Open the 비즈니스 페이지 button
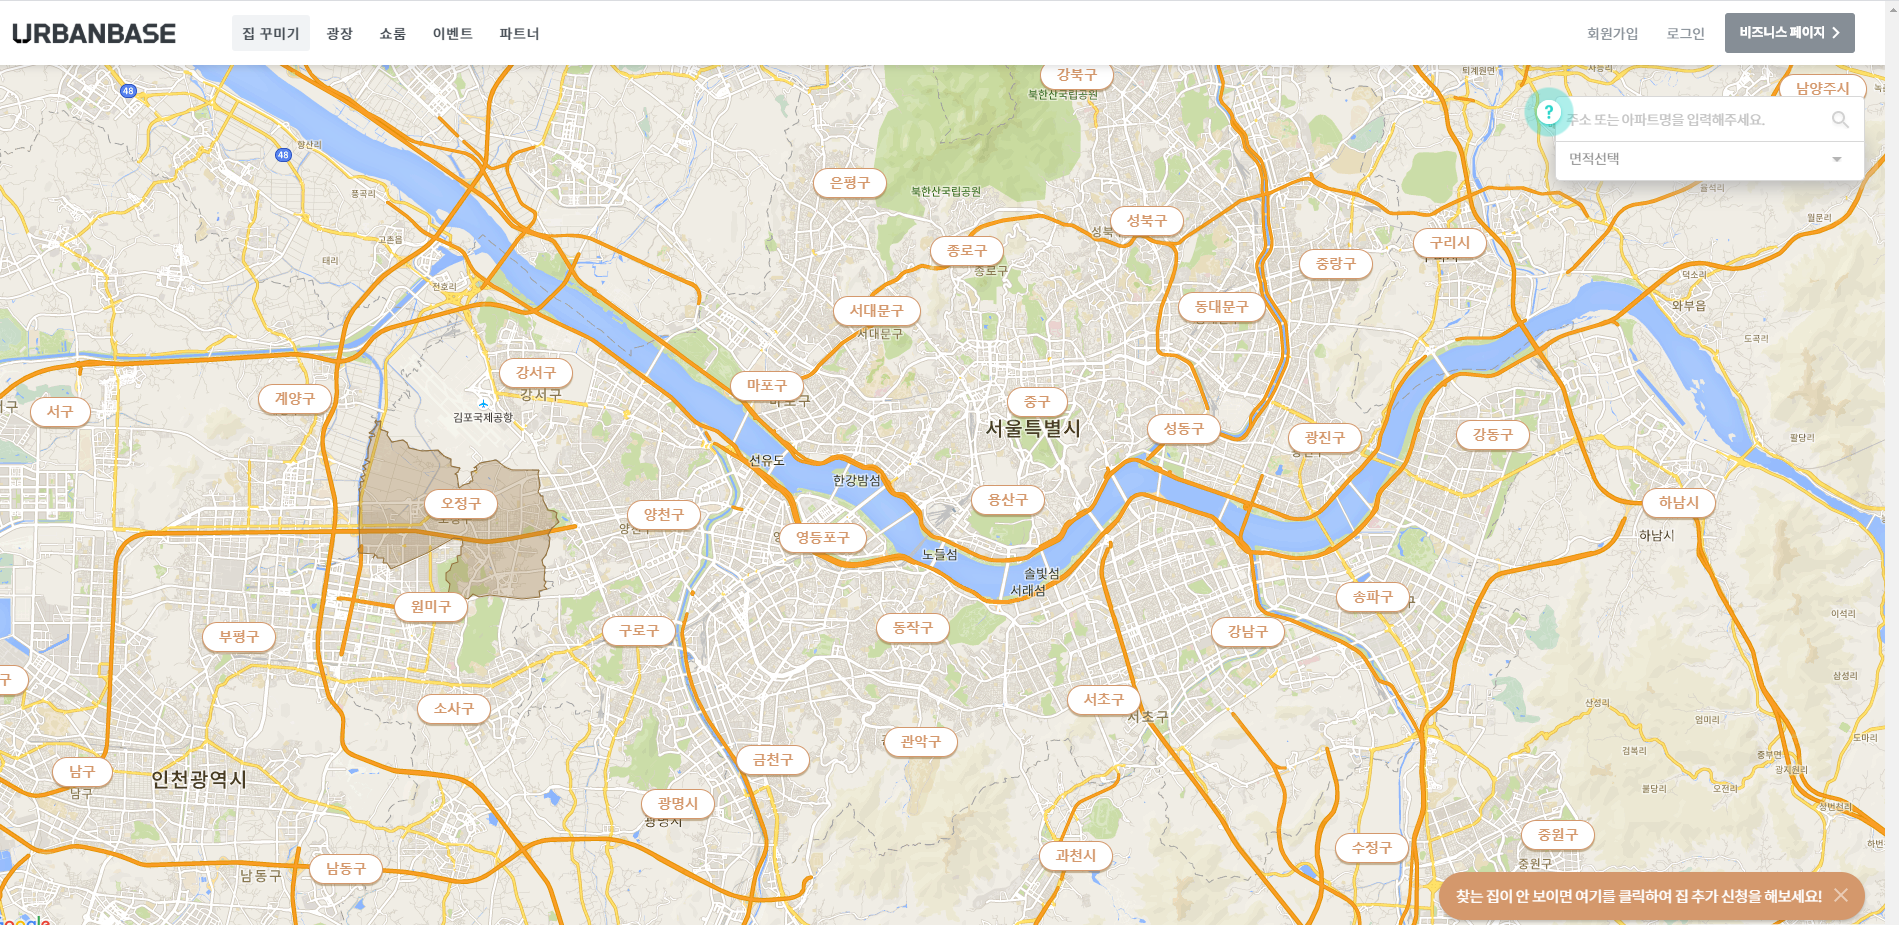The width and height of the screenshot is (1899, 925). pos(1790,33)
